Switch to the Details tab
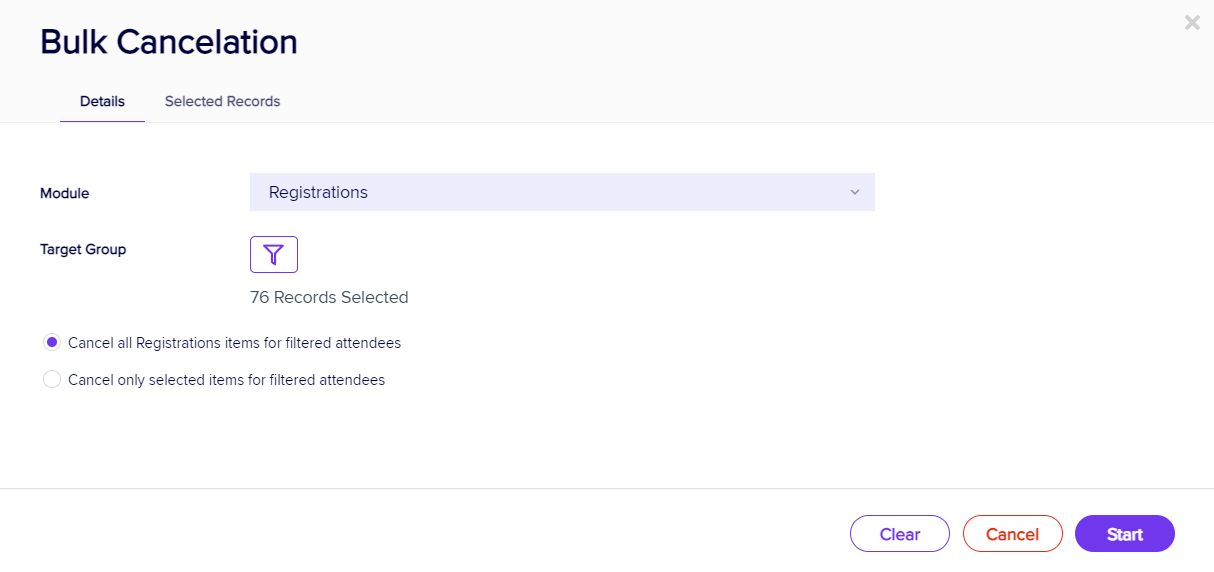This screenshot has height=572, width=1214. [x=102, y=101]
